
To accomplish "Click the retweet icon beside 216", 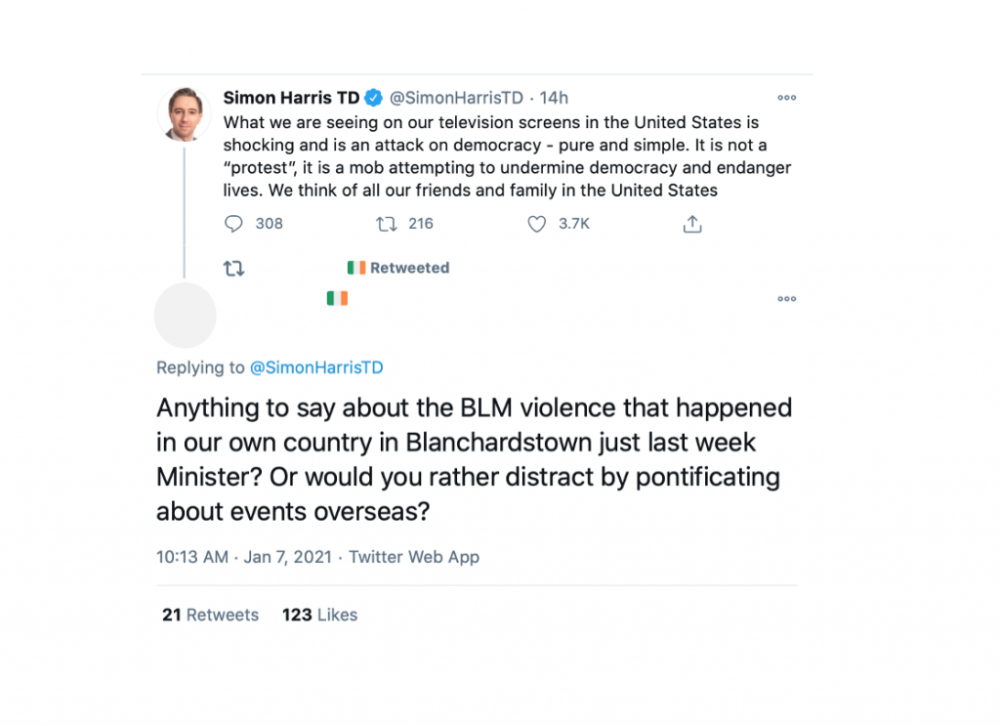I will [386, 224].
